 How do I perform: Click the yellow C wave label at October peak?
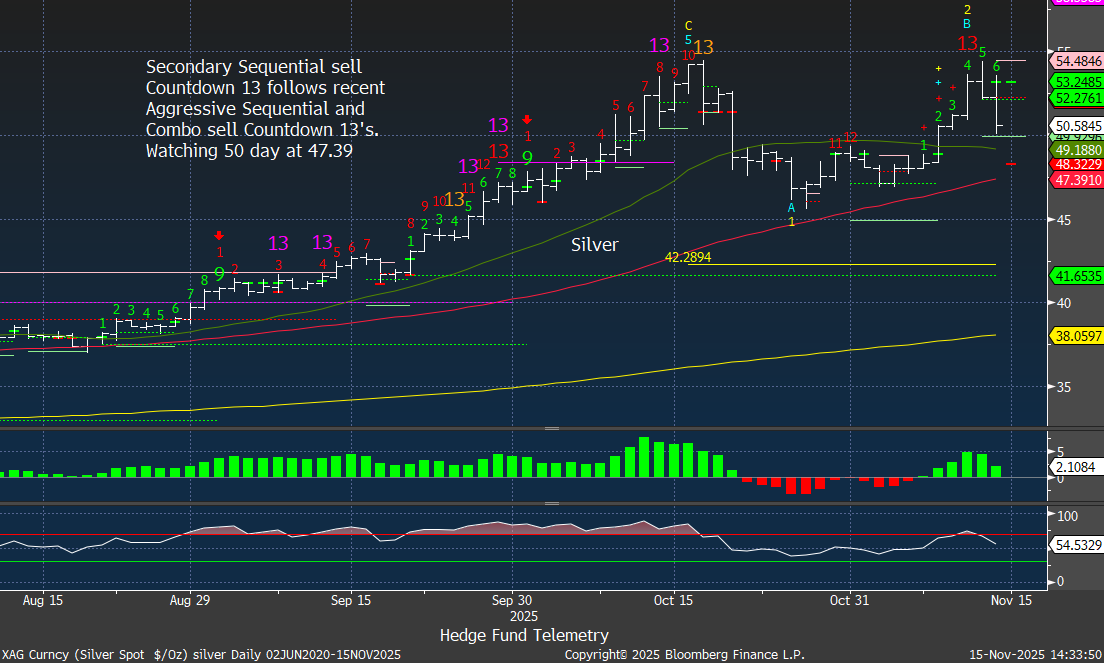point(688,26)
